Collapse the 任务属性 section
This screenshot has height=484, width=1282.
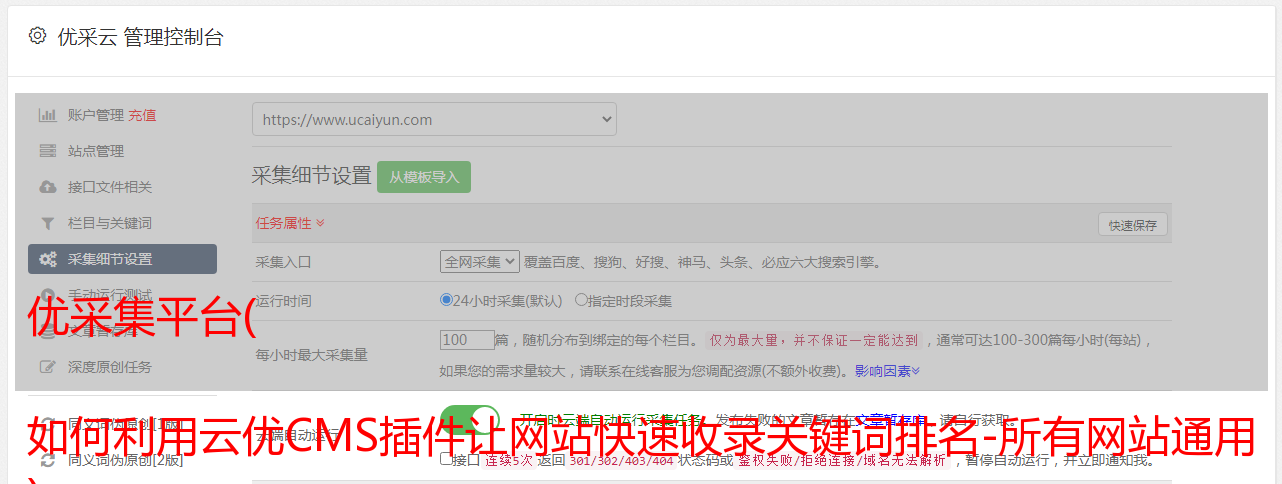pyautogui.click(x=290, y=223)
